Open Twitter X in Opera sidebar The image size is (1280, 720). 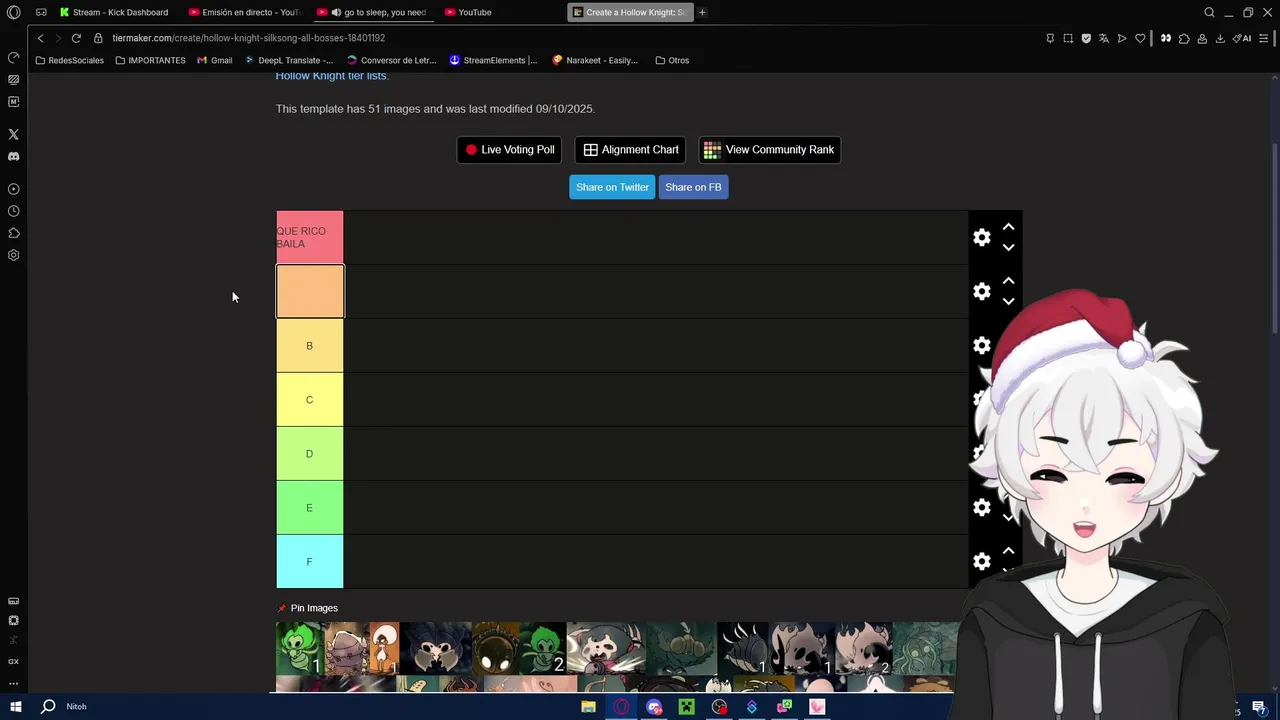(13, 134)
